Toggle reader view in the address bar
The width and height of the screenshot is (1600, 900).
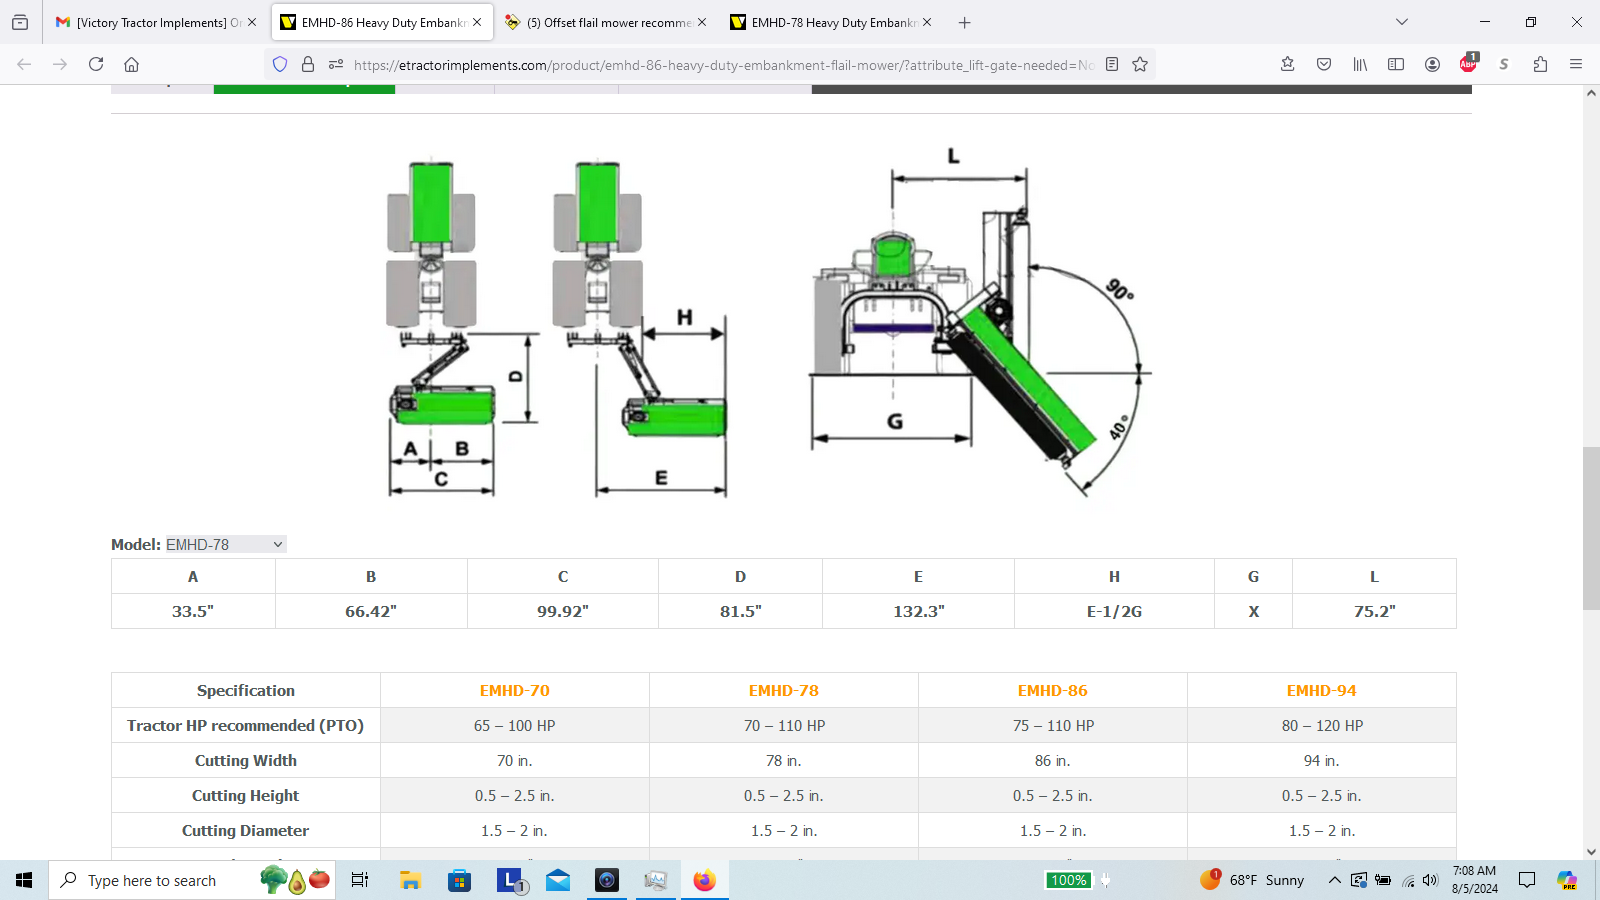(1111, 64)
